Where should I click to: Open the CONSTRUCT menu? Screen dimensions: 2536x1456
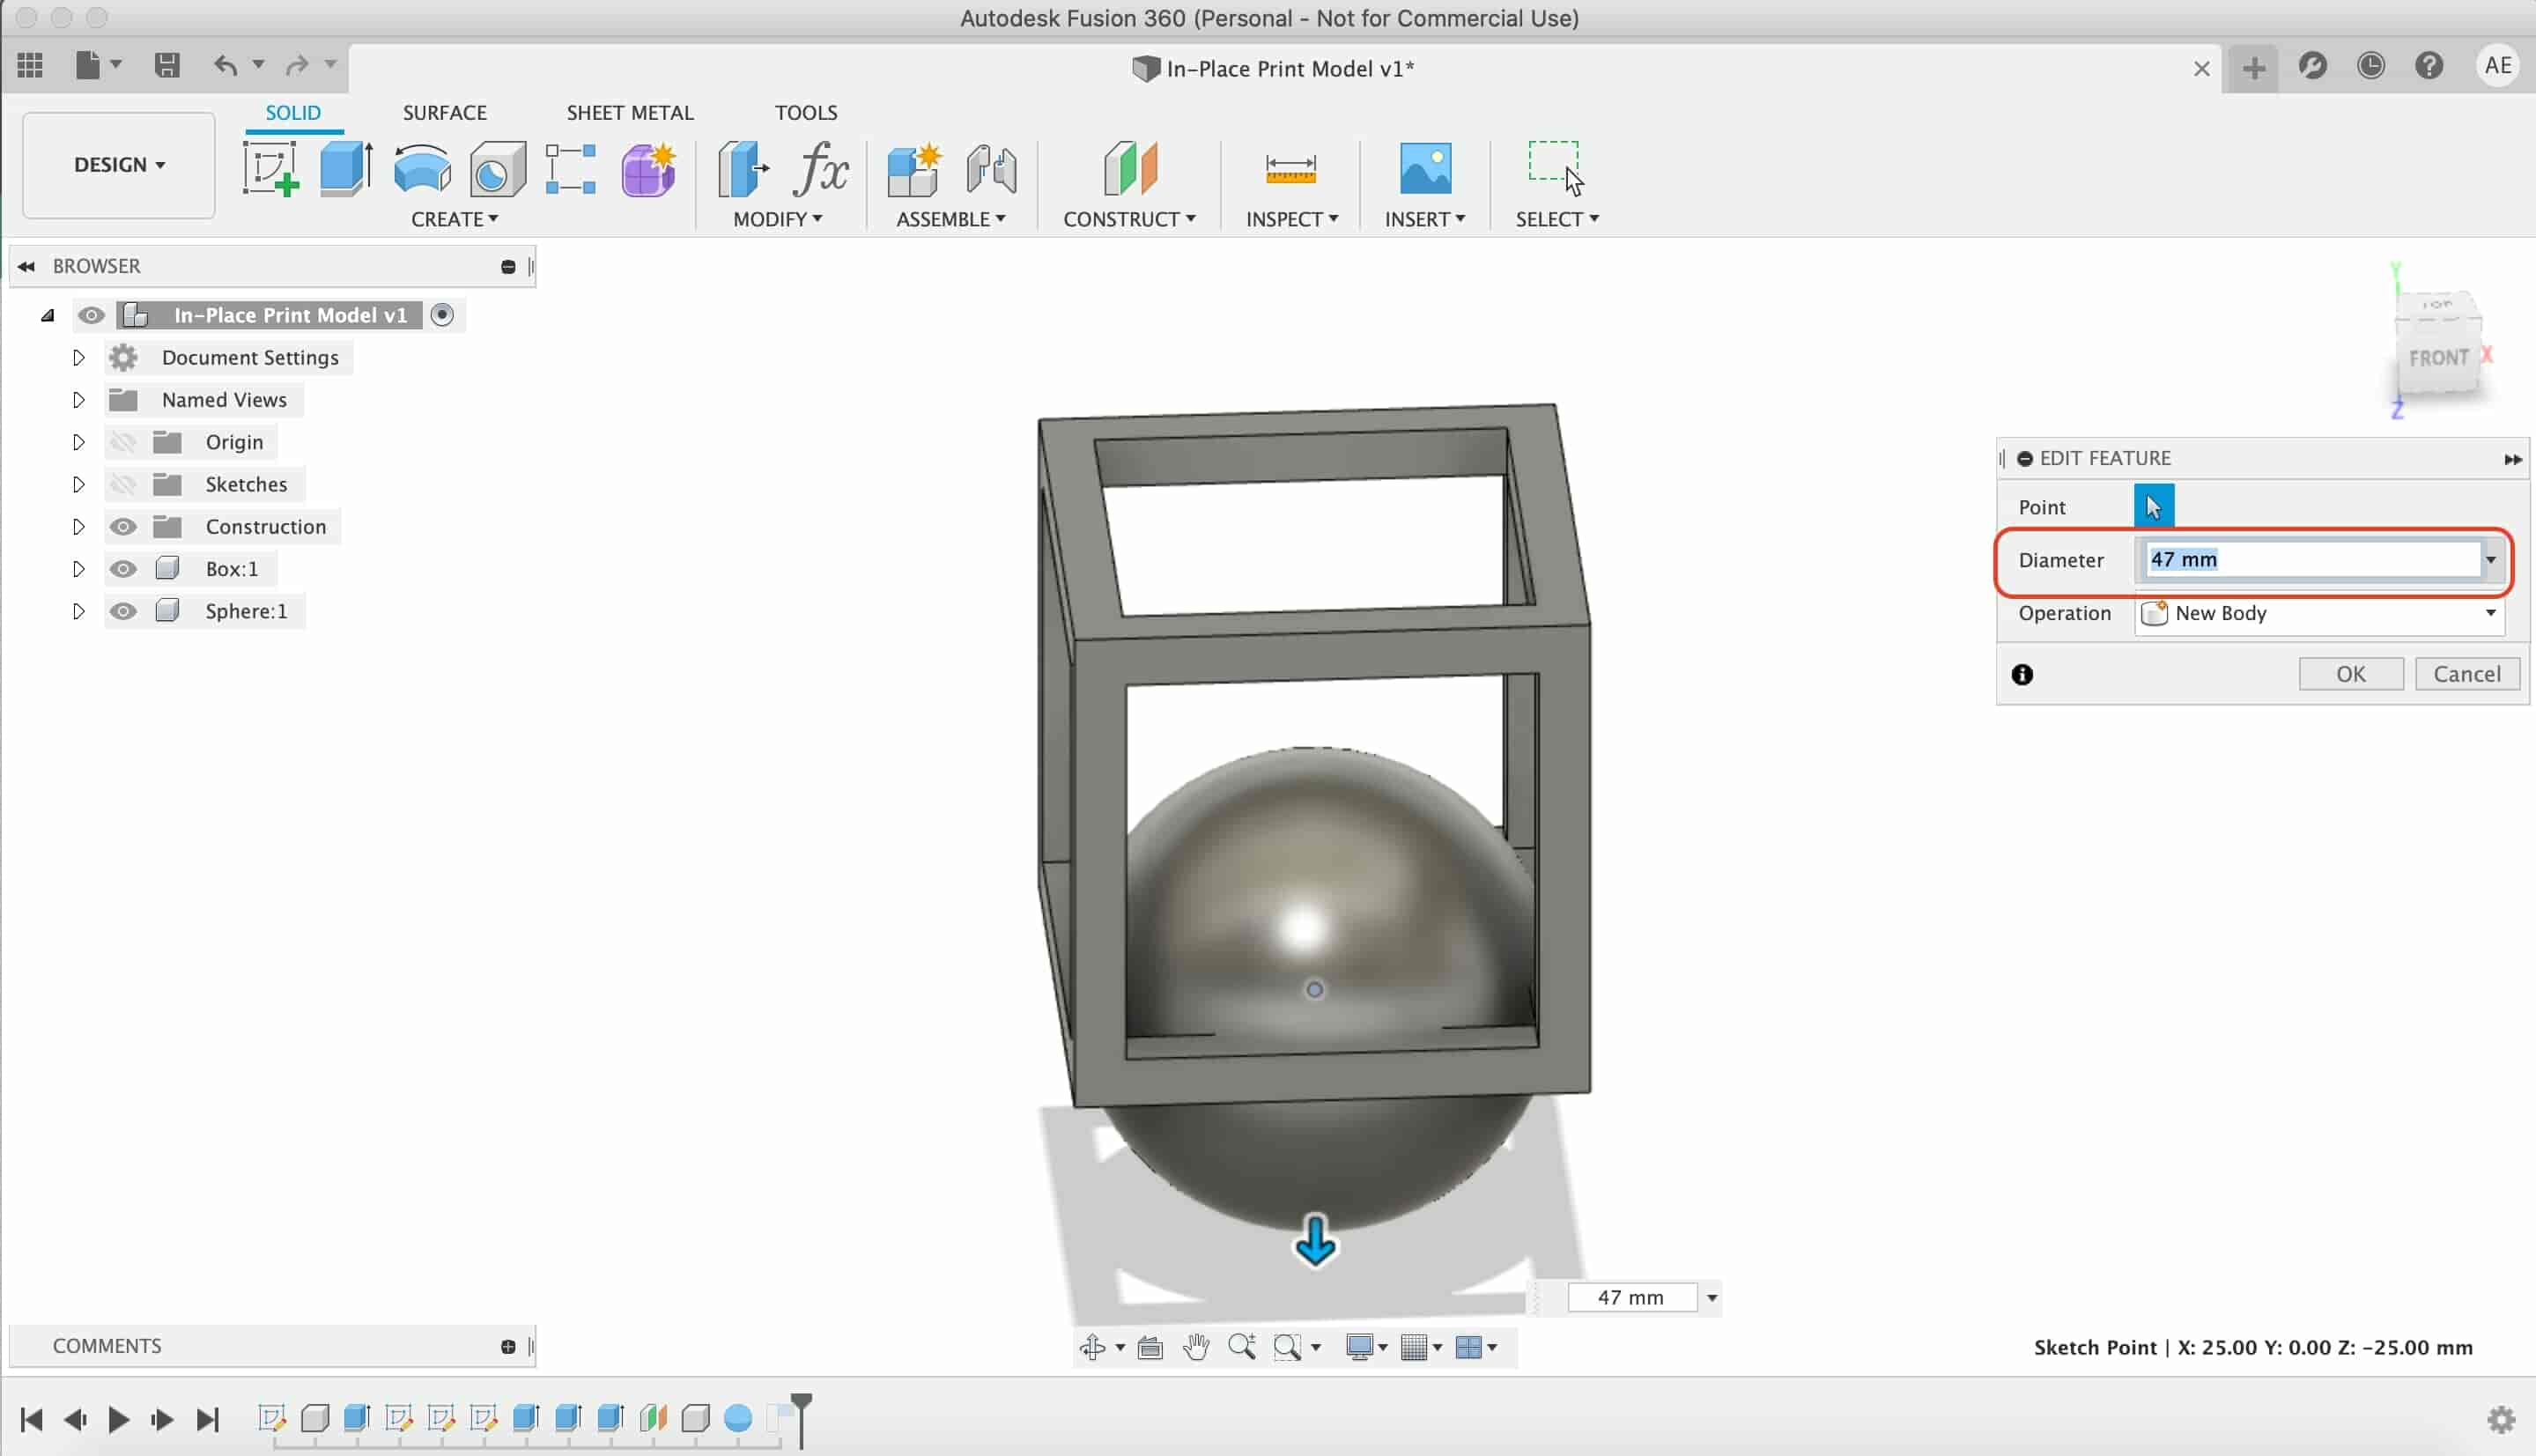coord(1129,219)
